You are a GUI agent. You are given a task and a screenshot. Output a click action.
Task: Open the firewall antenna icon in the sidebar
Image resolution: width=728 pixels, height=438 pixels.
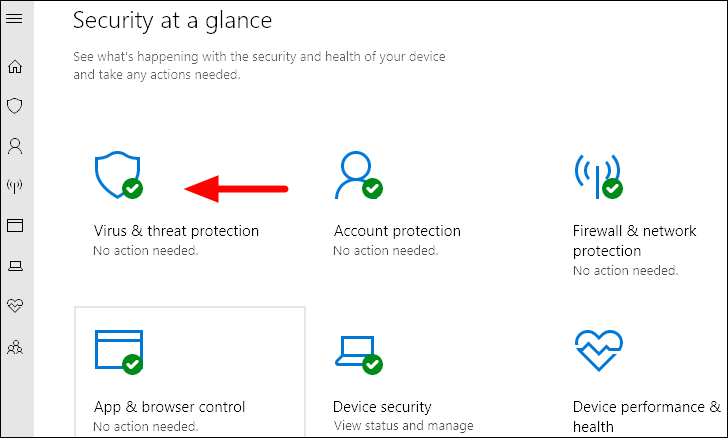click(x=15, y=186)
